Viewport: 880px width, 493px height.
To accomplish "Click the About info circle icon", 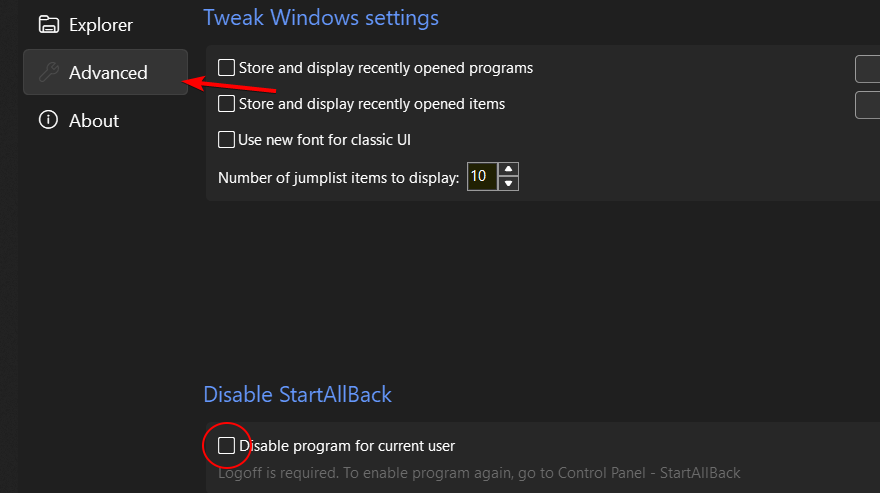I will pos(48,120).
